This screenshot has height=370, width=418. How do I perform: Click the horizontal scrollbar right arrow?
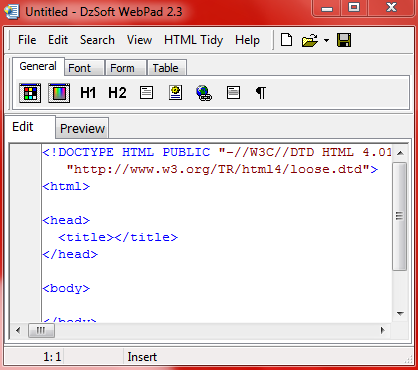click(383, 331)
